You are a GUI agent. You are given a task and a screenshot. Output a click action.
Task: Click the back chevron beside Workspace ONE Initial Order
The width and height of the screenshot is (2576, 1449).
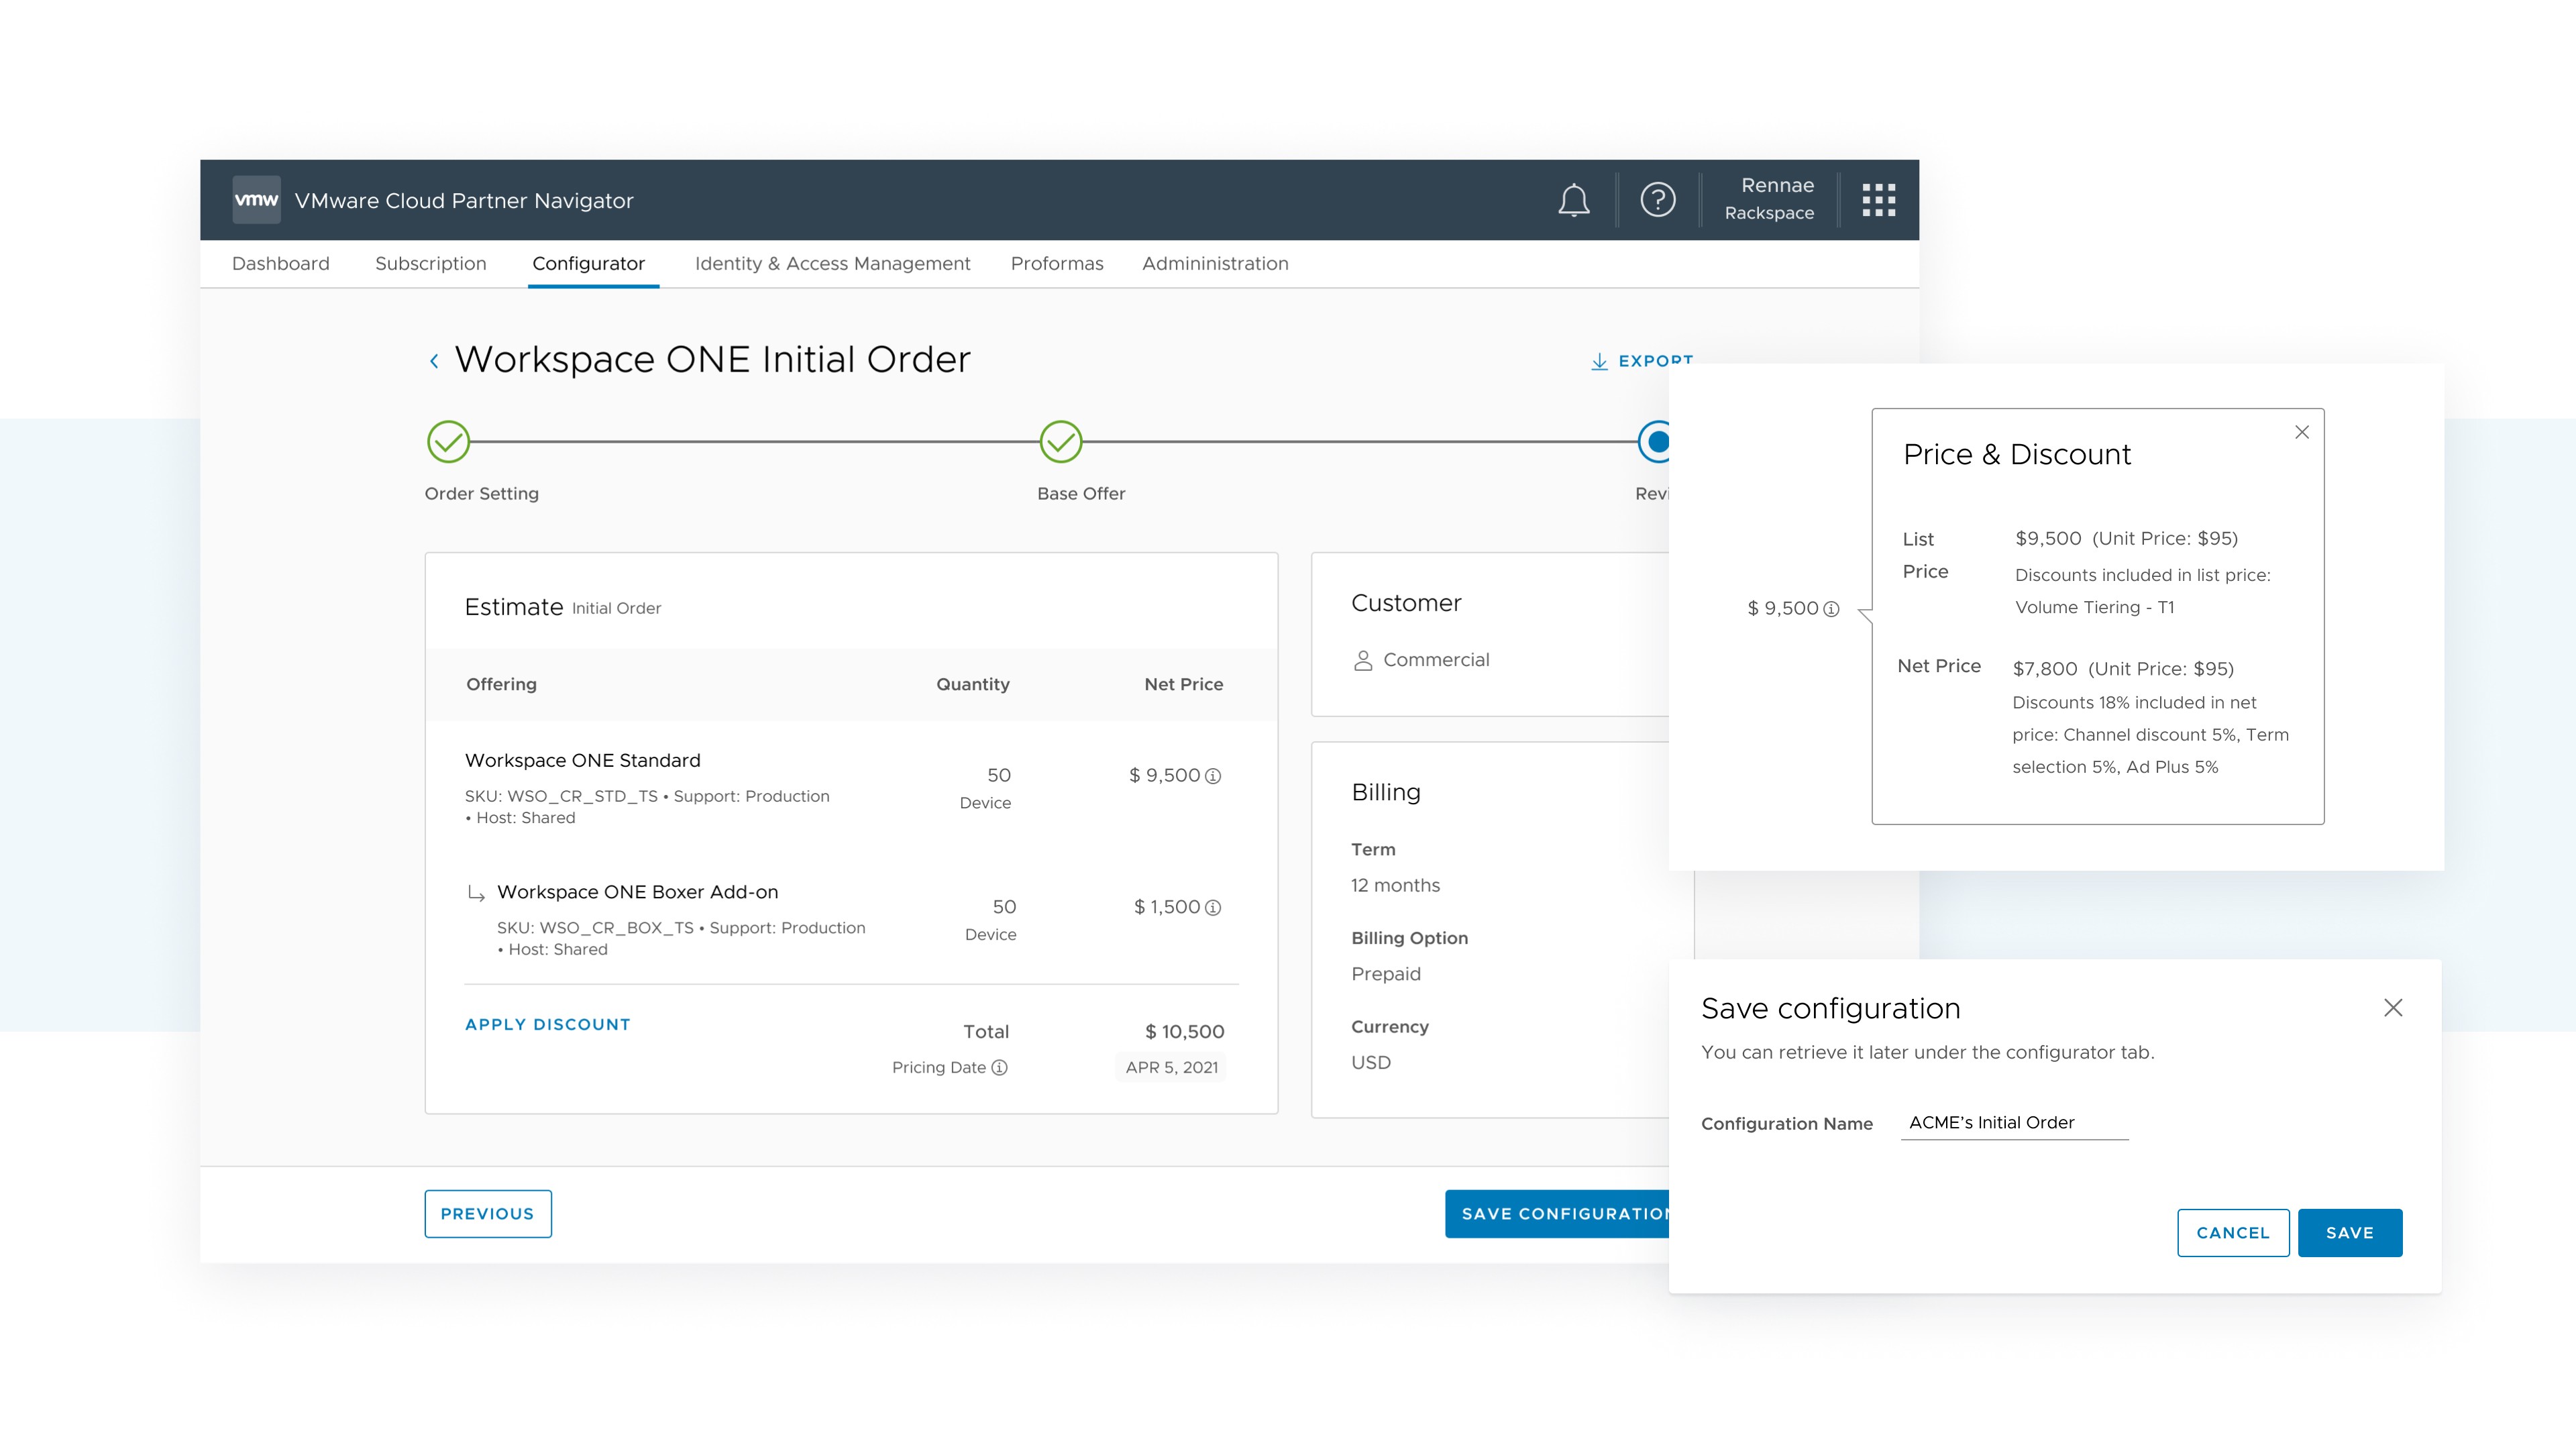pyautogui.click(x=434, y=361)
